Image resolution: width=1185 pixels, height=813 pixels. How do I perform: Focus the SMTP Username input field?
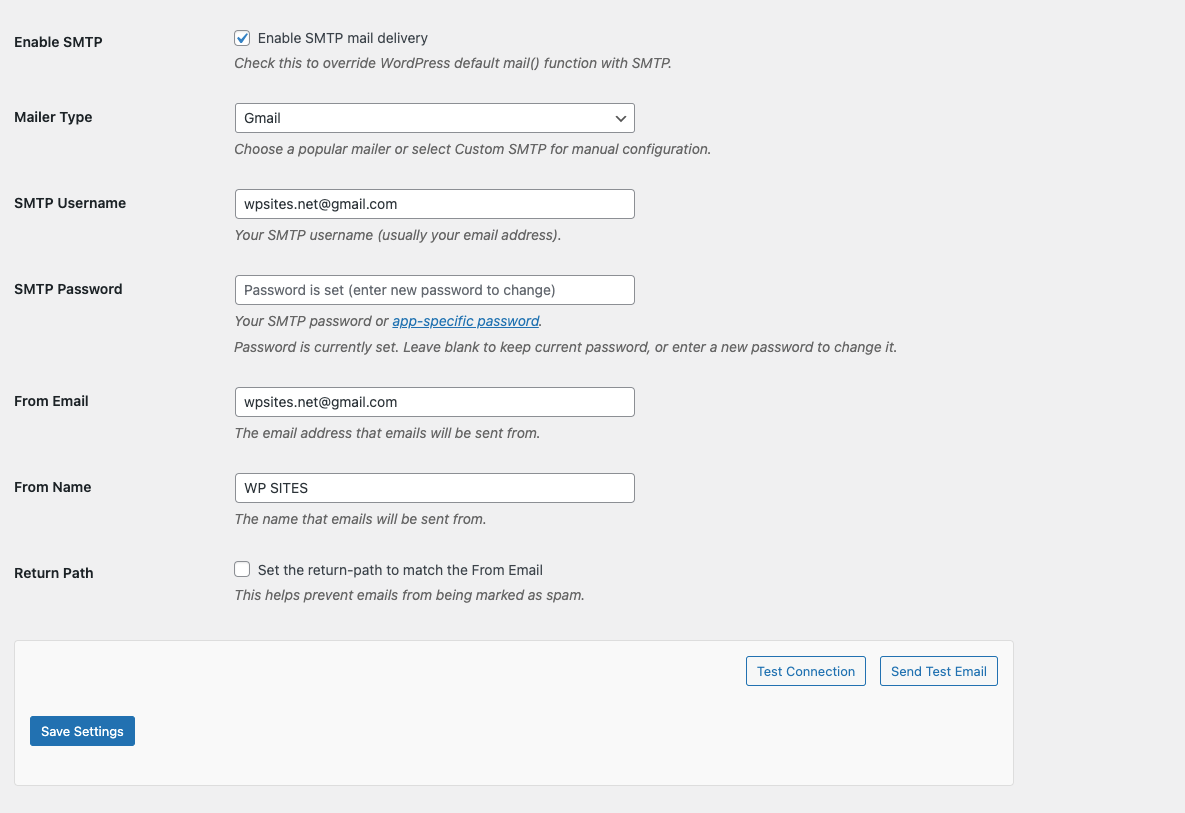(434, 204)
